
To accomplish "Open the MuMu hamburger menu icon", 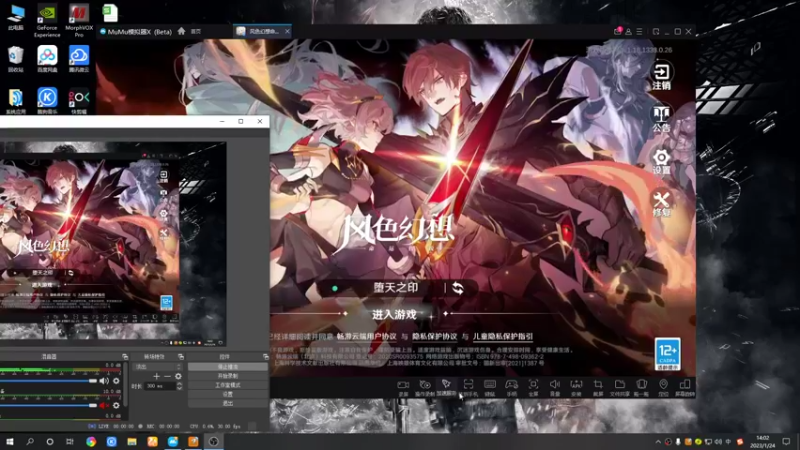I will [x=639, y=32].
